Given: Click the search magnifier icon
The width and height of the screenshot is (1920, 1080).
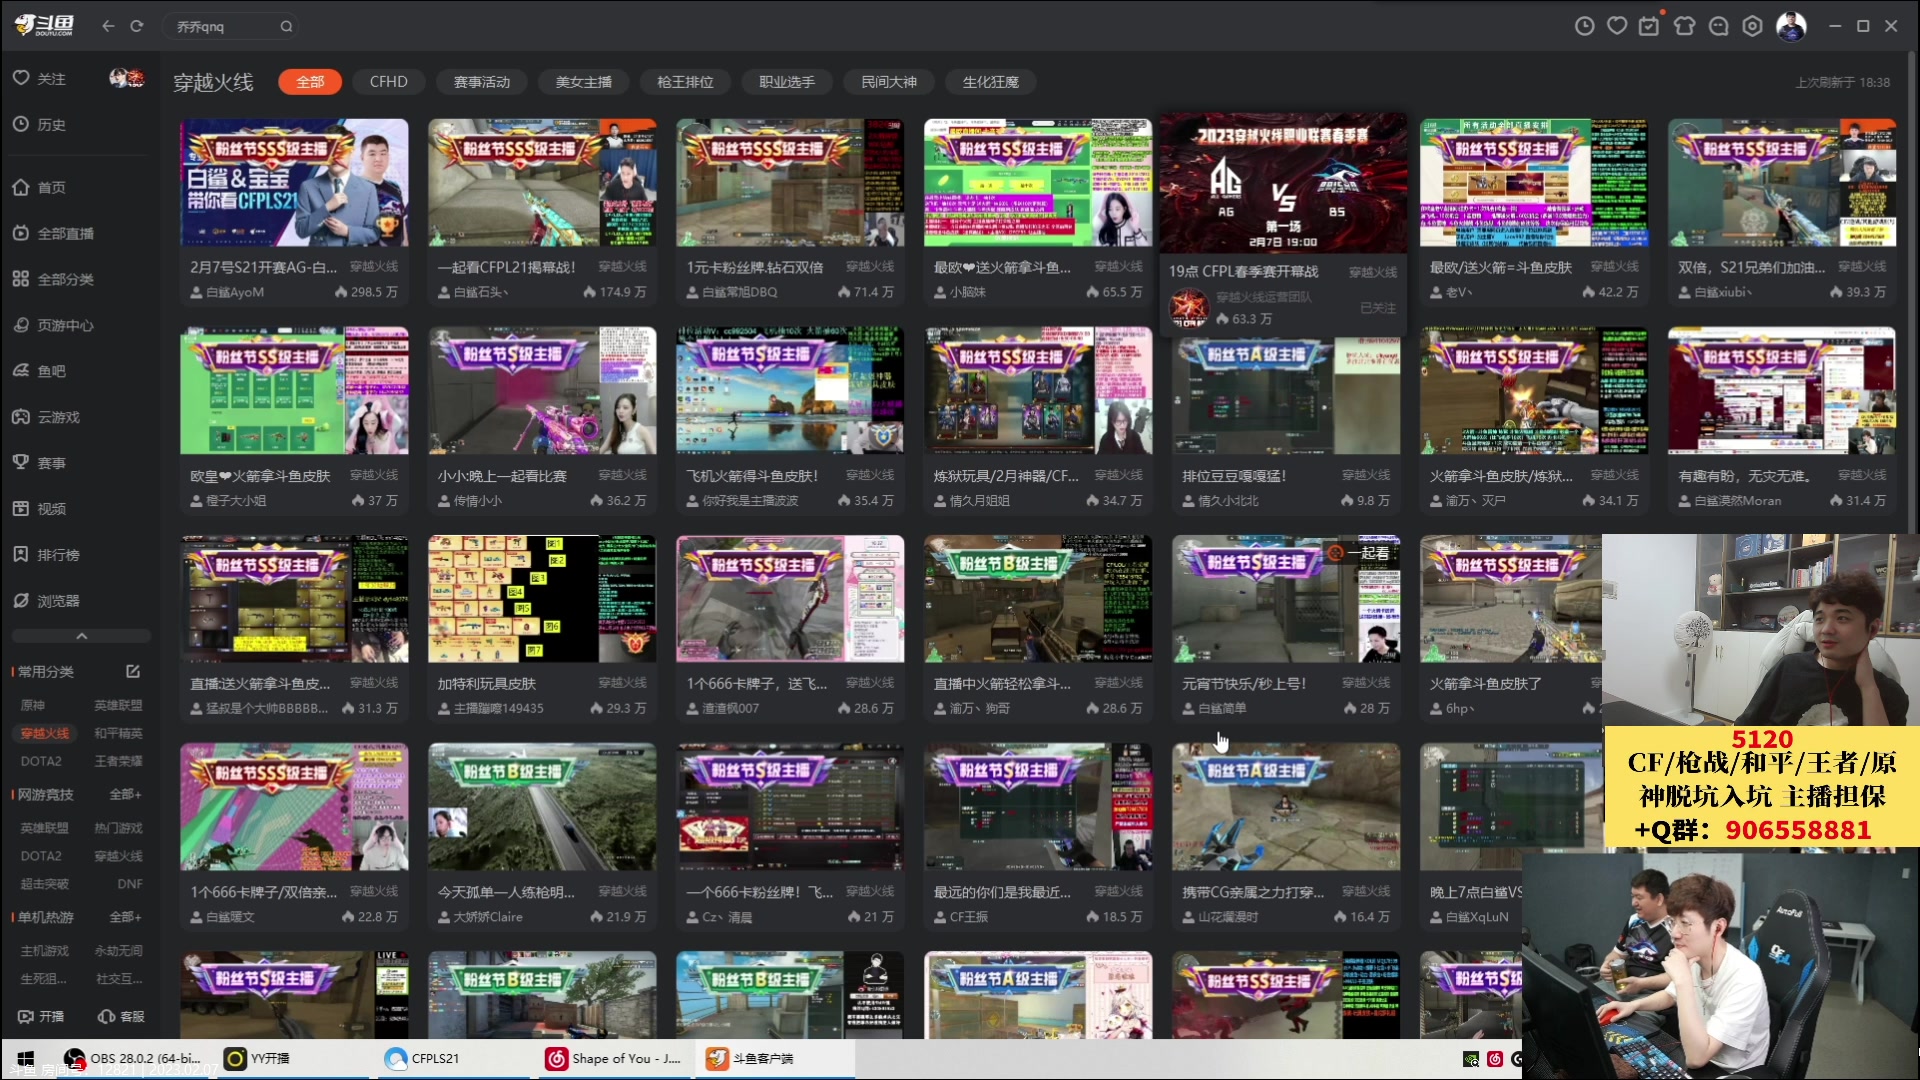Looking at the screenshot, I should point(286,27).
